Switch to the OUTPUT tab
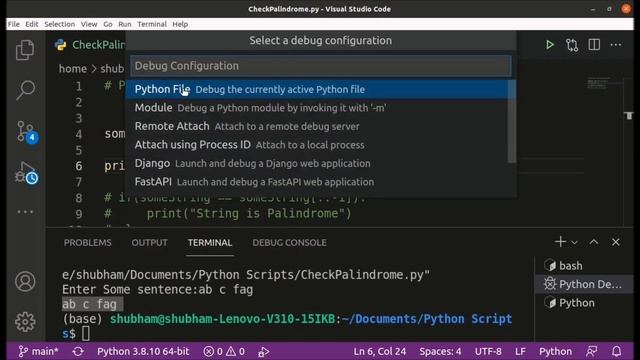 [149, 242]
